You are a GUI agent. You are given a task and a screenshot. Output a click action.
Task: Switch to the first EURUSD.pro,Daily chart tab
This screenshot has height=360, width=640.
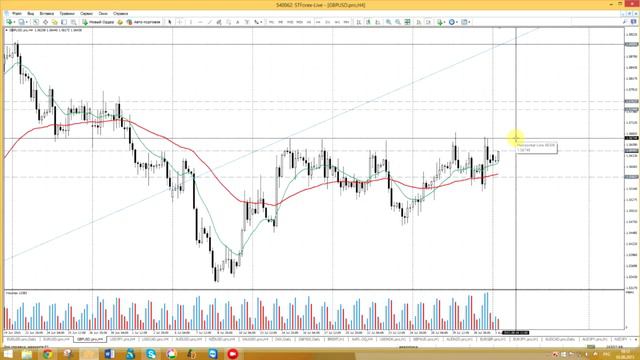[x=22, y=339]
